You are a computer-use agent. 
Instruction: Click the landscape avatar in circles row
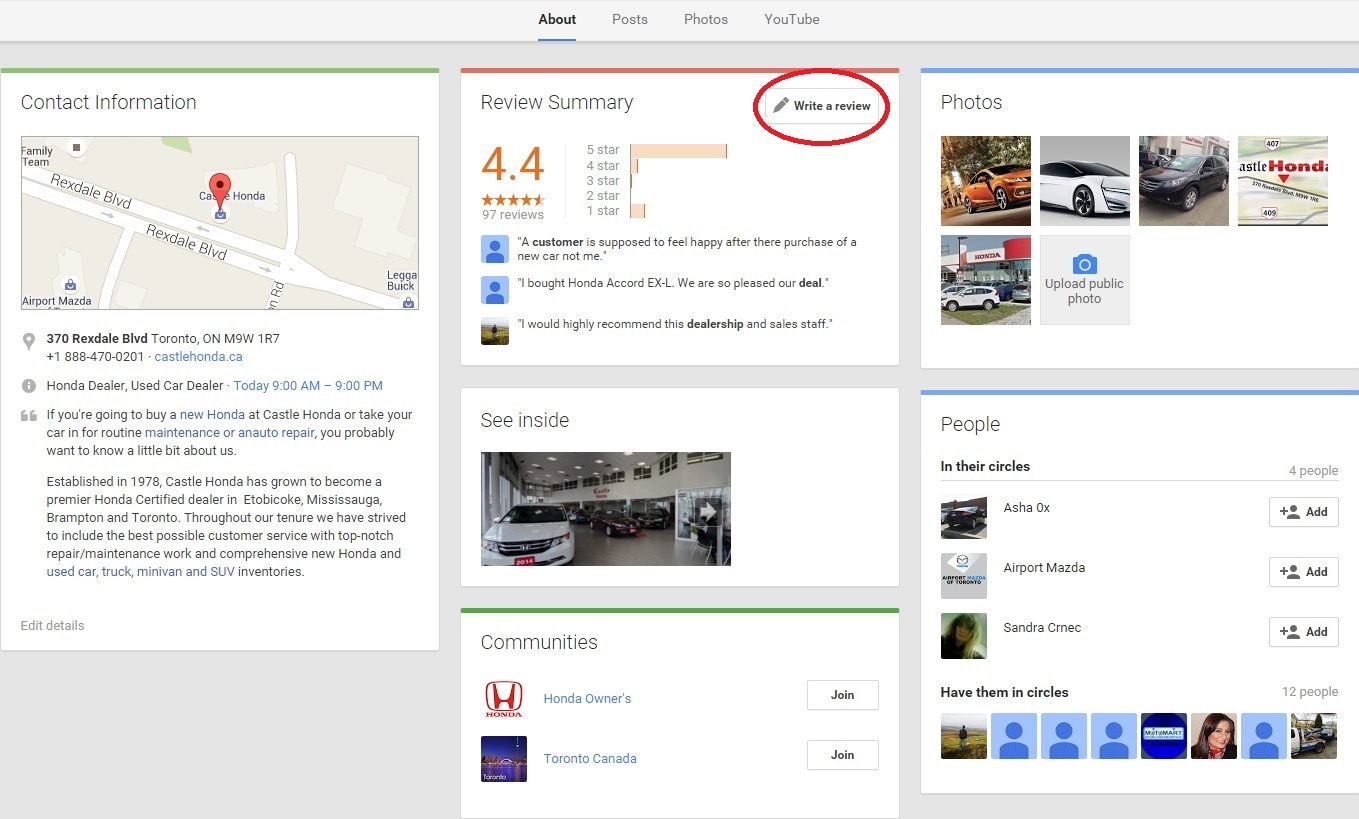click(964, 736)
